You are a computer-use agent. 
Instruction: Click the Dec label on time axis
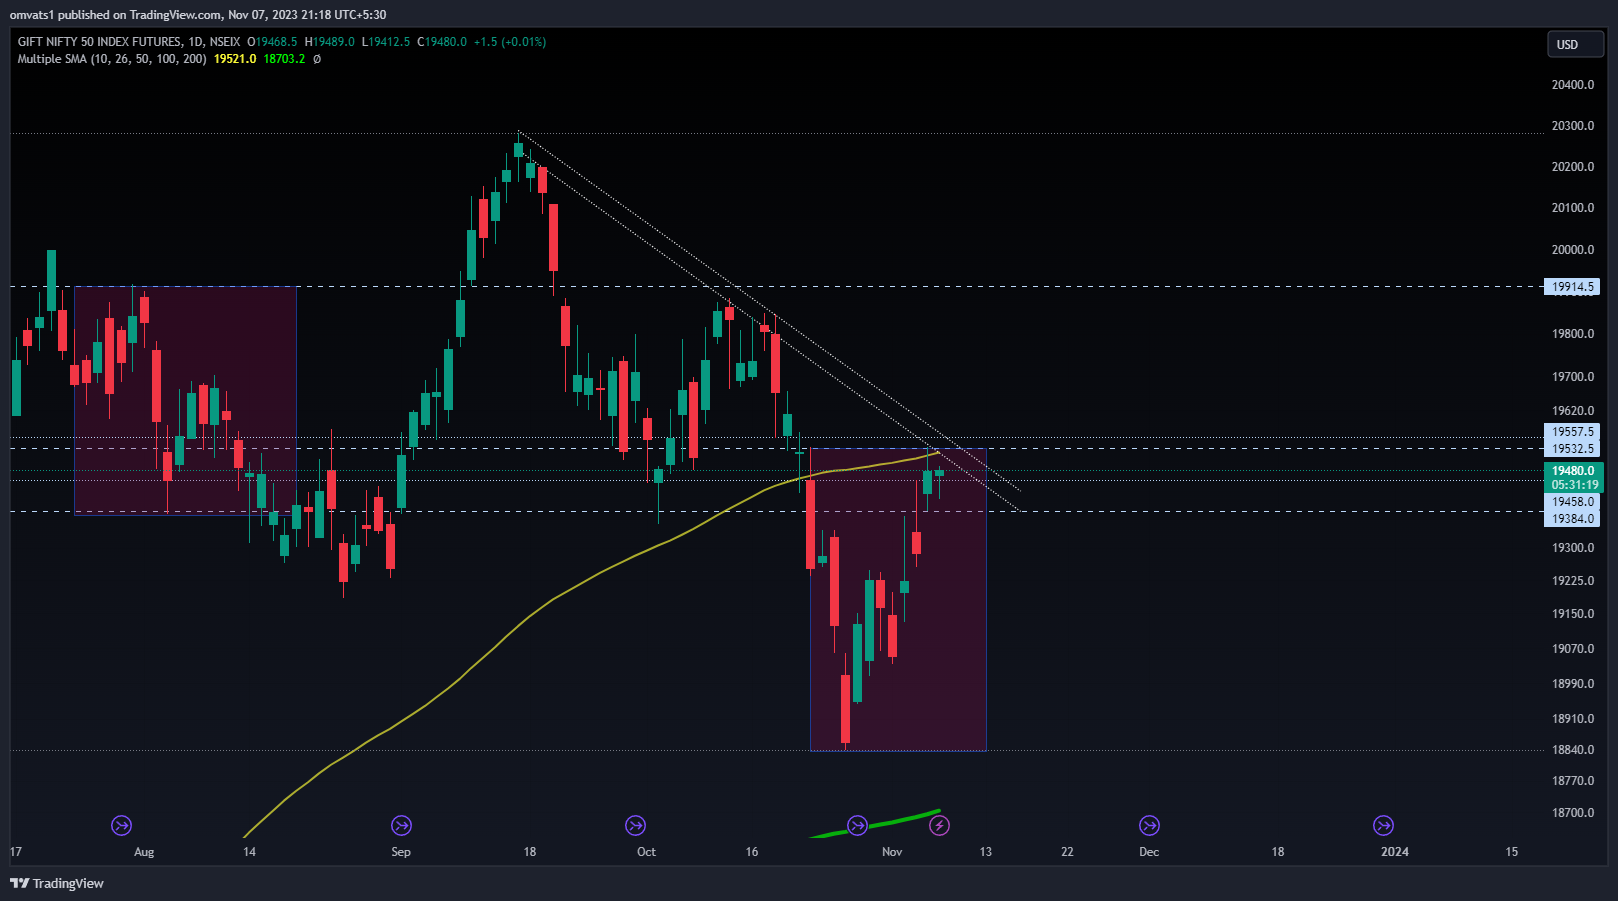click(1149, 852)
